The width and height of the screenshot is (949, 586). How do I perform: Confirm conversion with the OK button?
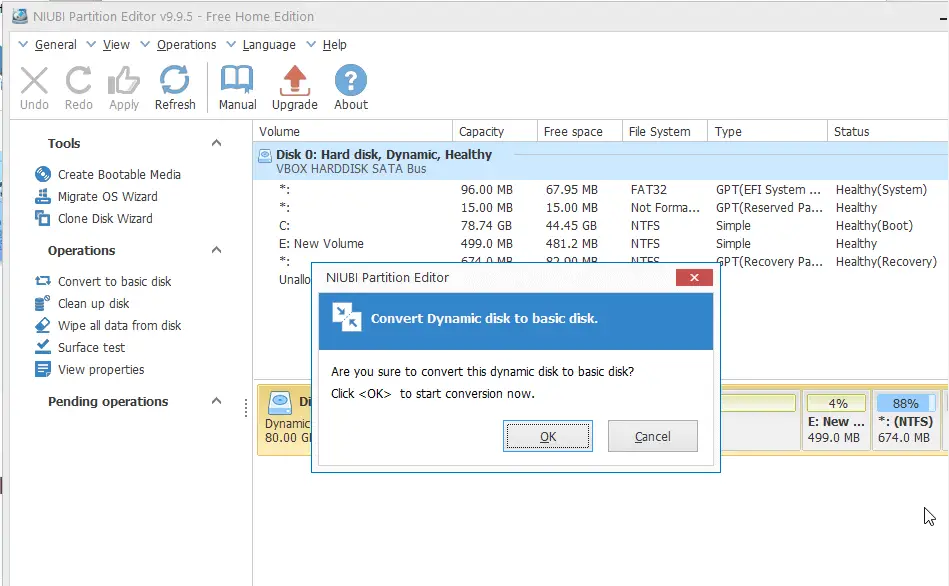pyautogui.click(x=548, y=436)
